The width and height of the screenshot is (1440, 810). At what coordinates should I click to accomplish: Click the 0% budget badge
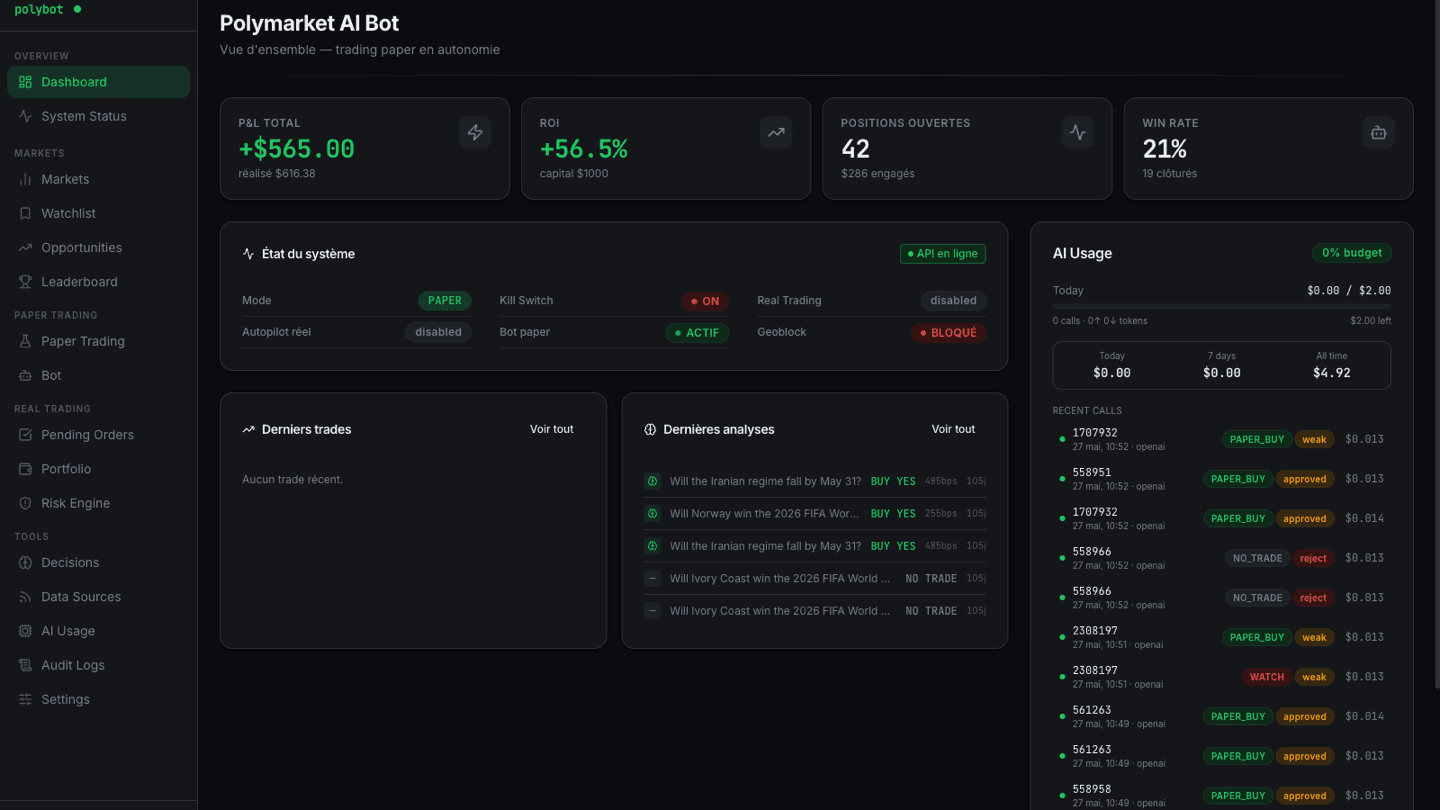pyautogui.click(x=1351, y=253)
